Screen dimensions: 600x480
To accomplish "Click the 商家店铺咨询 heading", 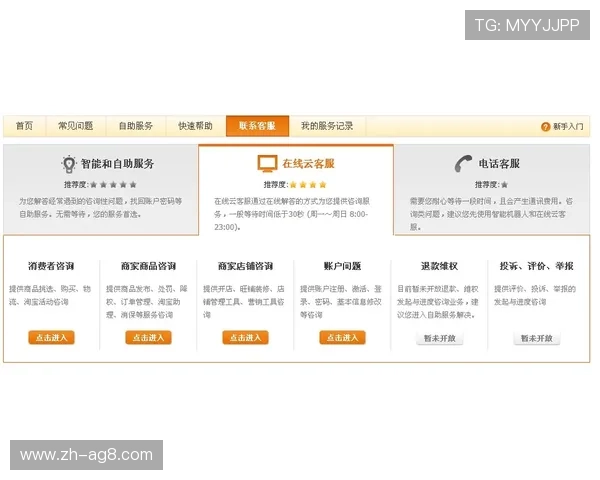I will tap(245, 266).
